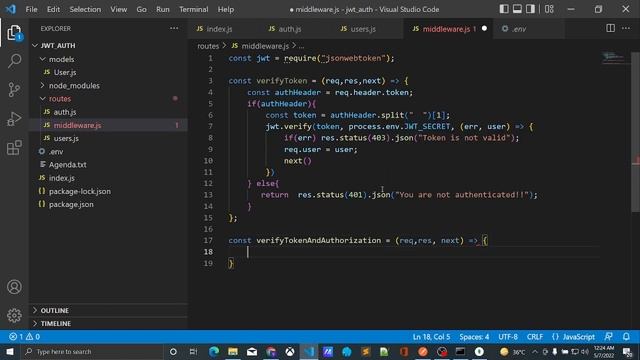Open the Manage gear icon
The width and height of the screenshot is (640, 360).
[14, 315]
